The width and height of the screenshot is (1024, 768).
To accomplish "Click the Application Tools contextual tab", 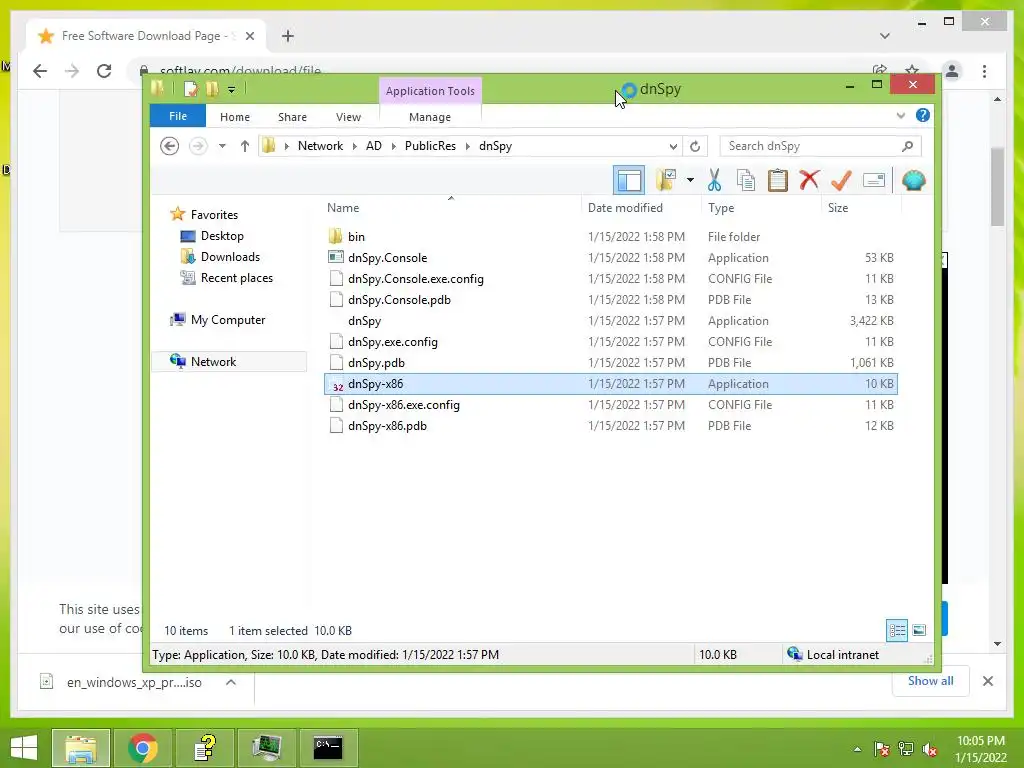I will click(430, 91).
